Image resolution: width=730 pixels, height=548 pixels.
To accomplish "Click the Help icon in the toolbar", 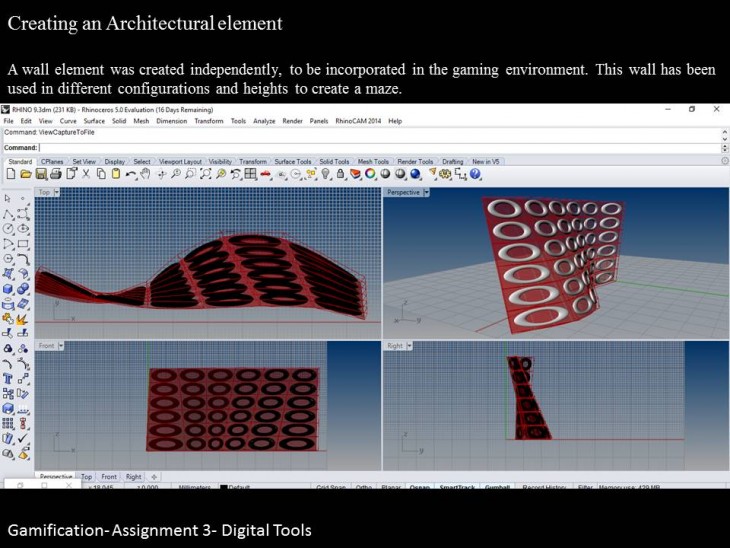I will coord(475,174).
